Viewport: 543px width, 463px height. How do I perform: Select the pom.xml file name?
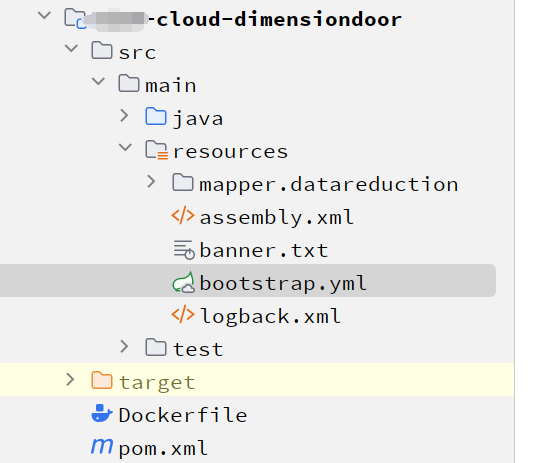(163, 448)
